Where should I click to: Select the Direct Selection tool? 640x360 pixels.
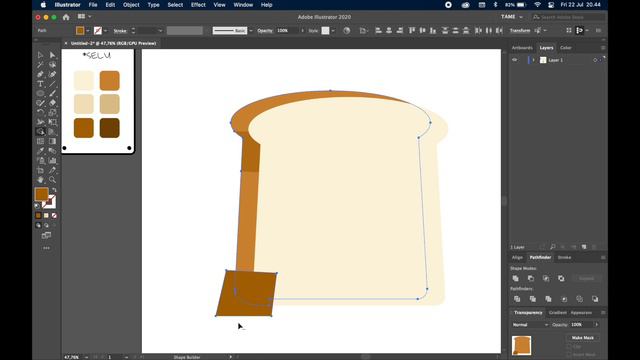52,55
